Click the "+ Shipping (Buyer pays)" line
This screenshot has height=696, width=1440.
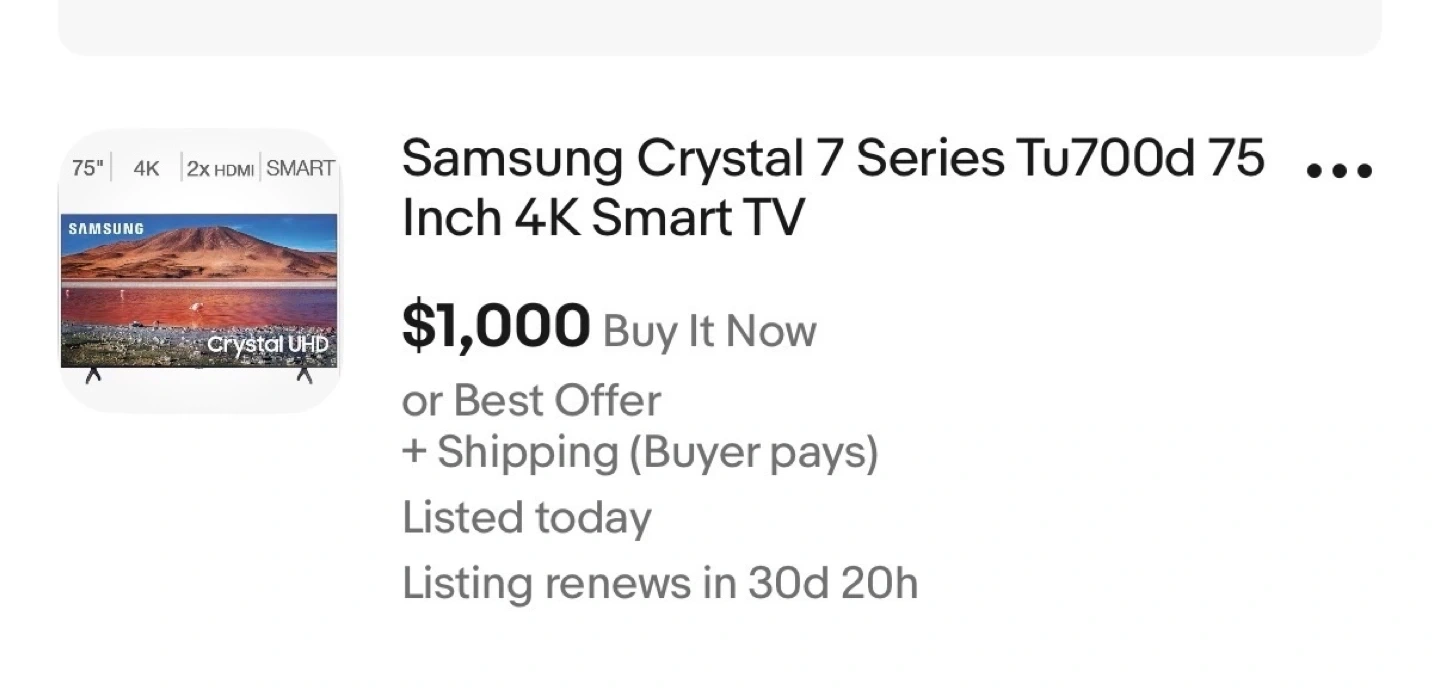click(x=639, y=452)
